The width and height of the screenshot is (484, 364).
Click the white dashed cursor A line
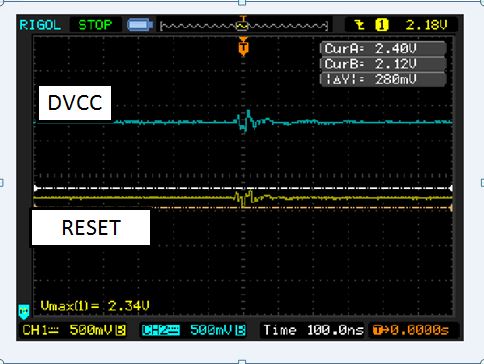[x=243, y=188]
